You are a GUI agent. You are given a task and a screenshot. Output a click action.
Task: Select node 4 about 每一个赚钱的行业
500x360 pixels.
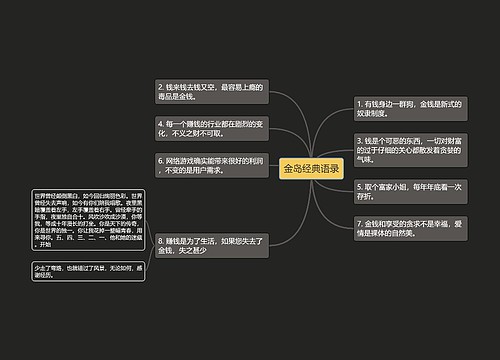tap(212, 129)
